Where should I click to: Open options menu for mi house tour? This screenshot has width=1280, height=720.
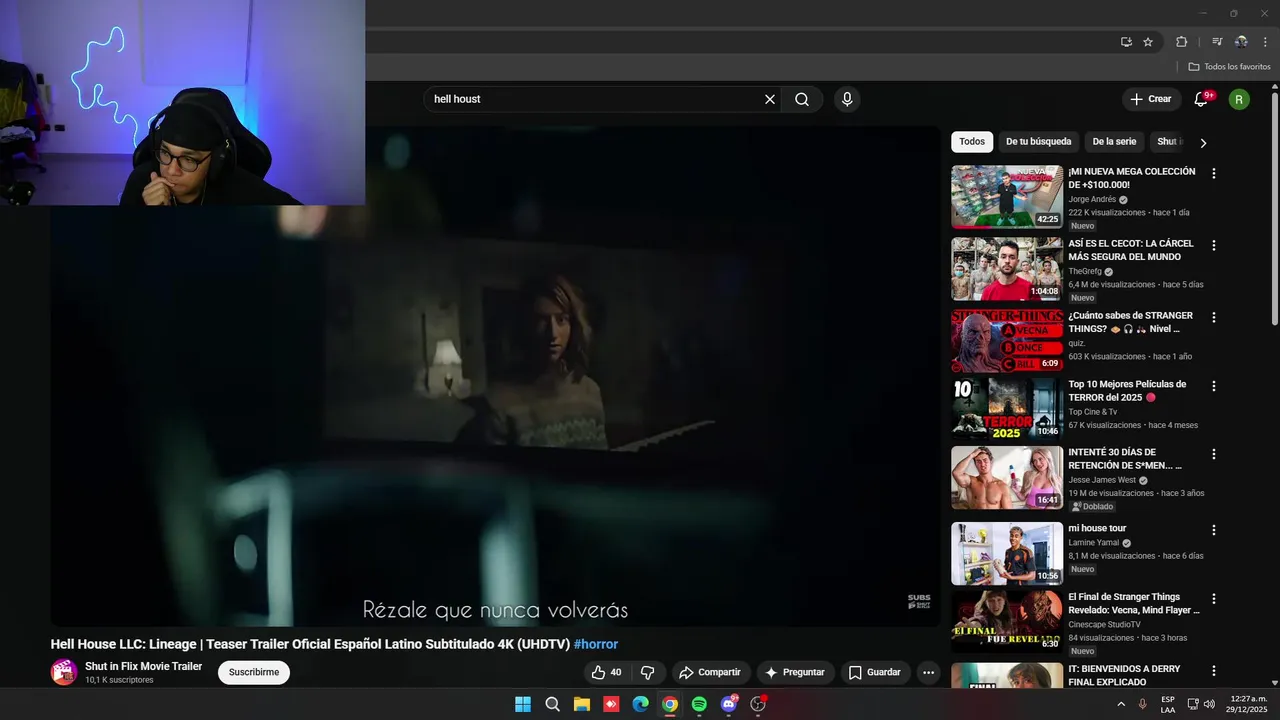click(1214, 530)
